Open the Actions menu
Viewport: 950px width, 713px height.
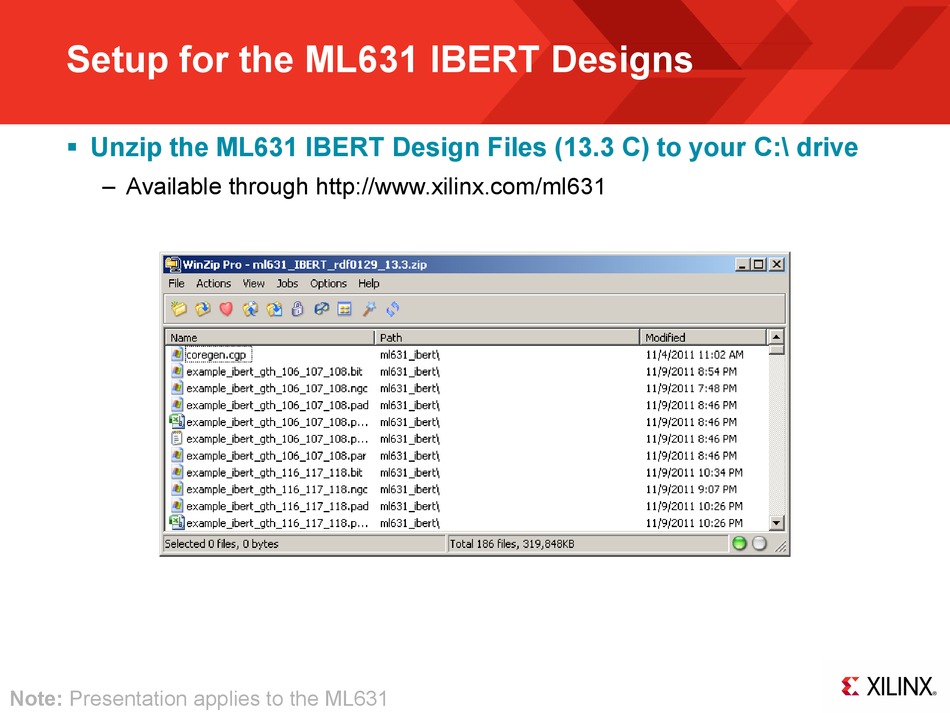(x=213, y=284)
